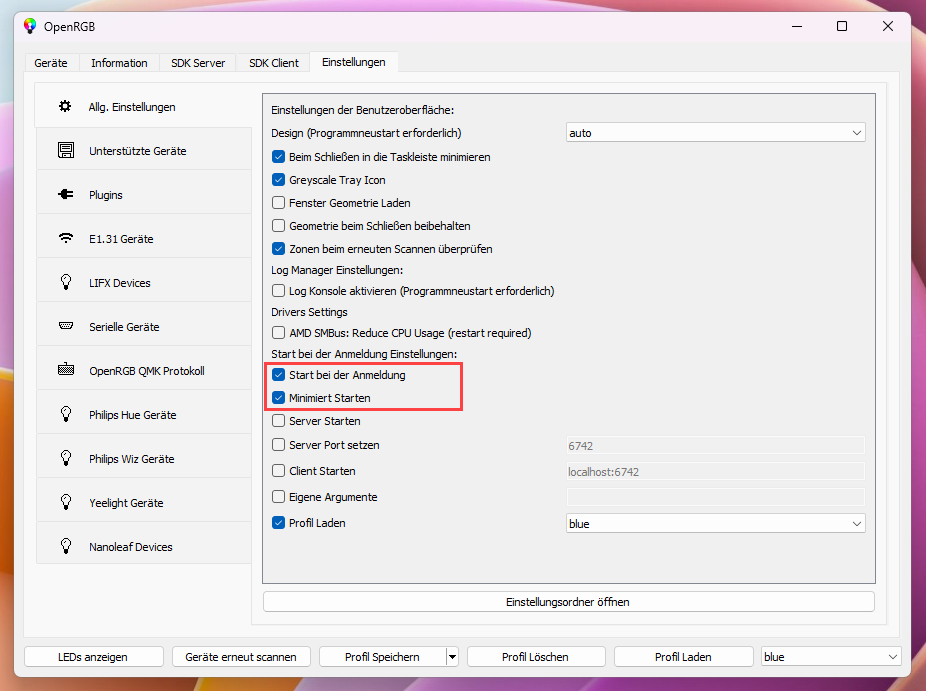This screenshot has height=691, width=926.
Task: Click Geräte erneut scannen button
Action: 241,657
